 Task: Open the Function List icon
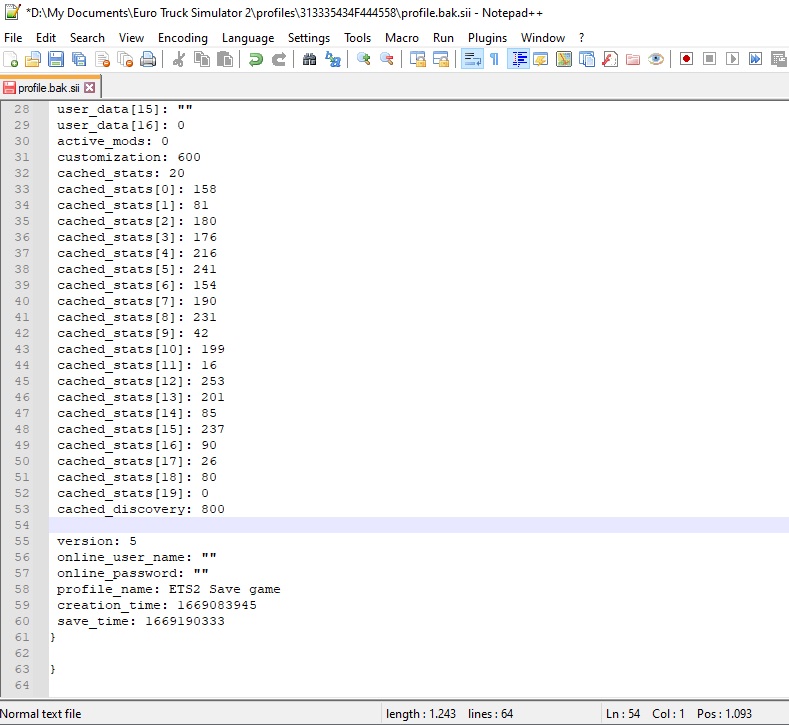[x=610, y=59]
